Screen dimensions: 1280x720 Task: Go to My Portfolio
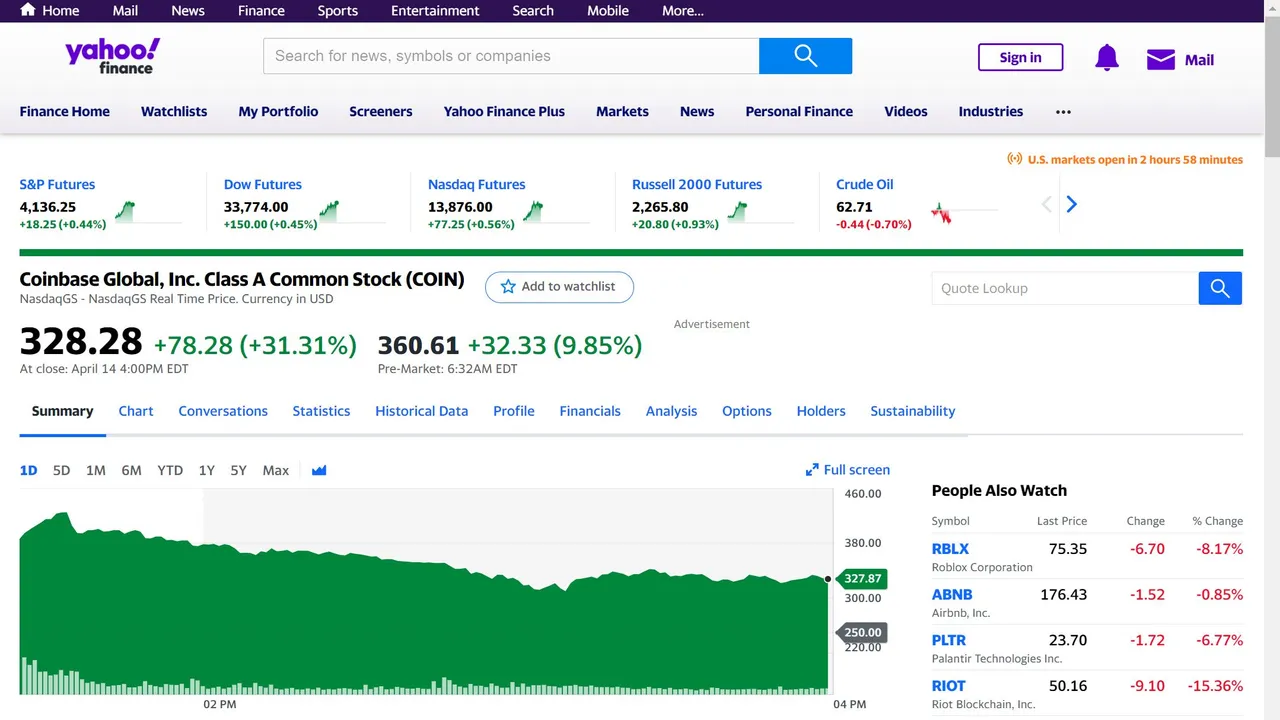tap(278, 112)
